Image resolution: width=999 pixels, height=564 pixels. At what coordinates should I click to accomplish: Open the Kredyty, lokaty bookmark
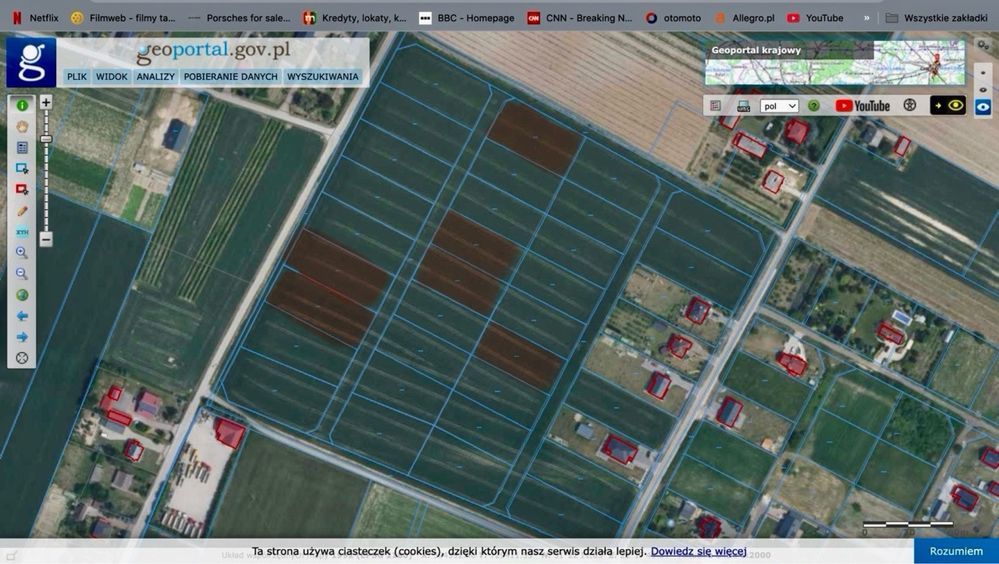coord(354,18)
